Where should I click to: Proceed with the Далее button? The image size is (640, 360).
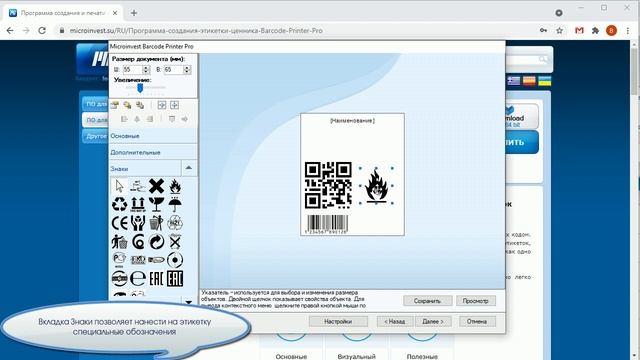click(x=433, y=322)
